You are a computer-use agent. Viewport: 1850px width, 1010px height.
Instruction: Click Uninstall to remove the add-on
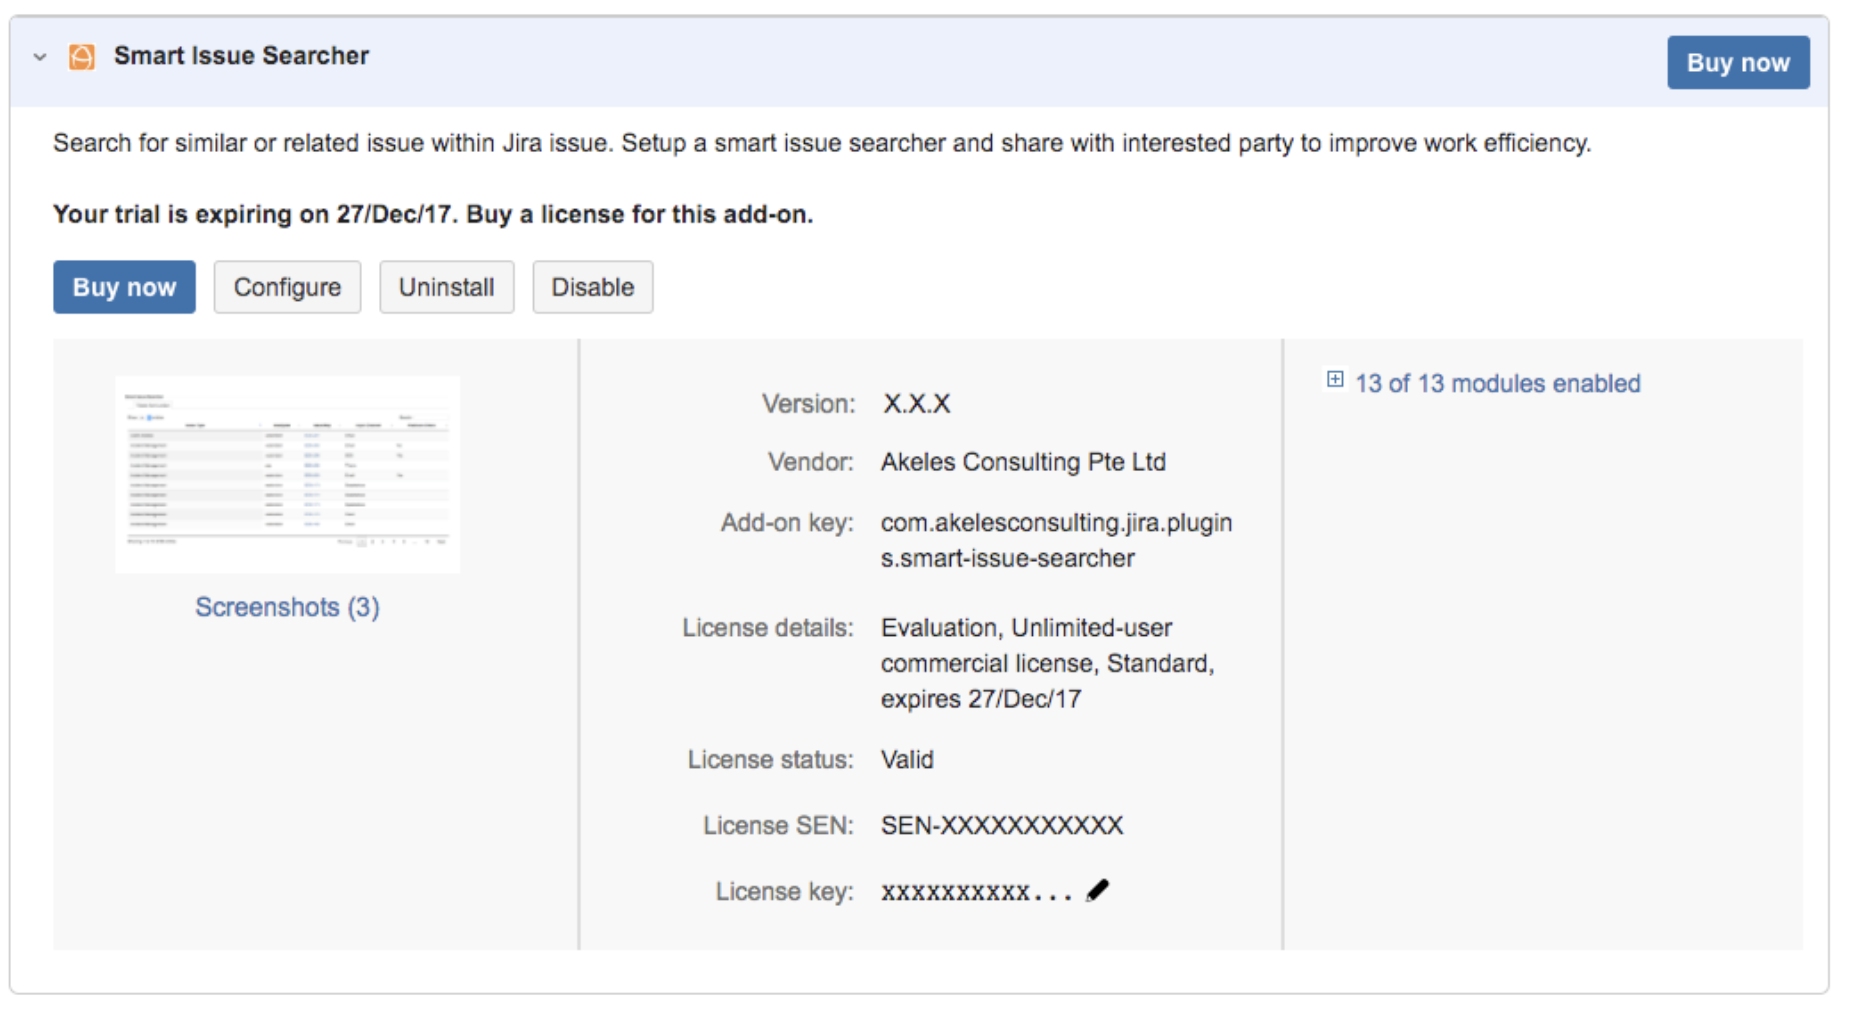446,287
